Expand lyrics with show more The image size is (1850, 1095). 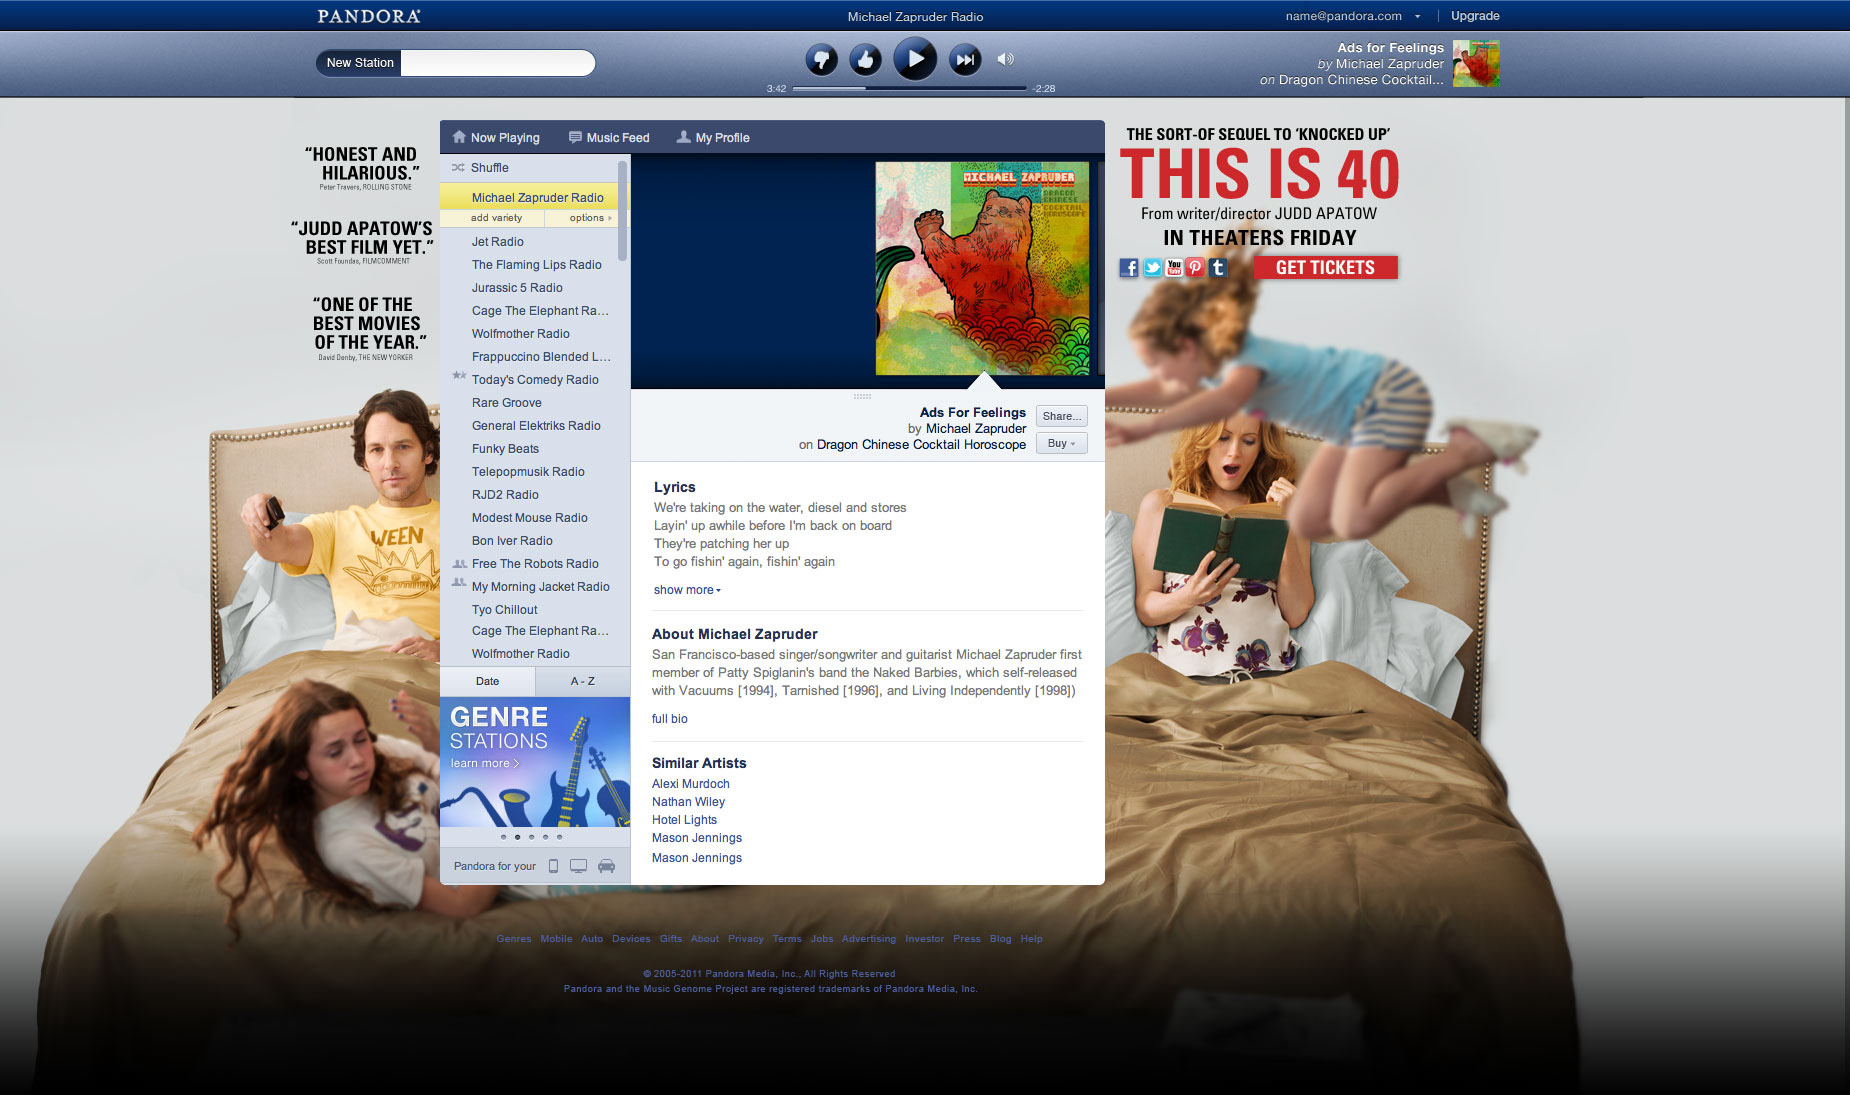687,590
